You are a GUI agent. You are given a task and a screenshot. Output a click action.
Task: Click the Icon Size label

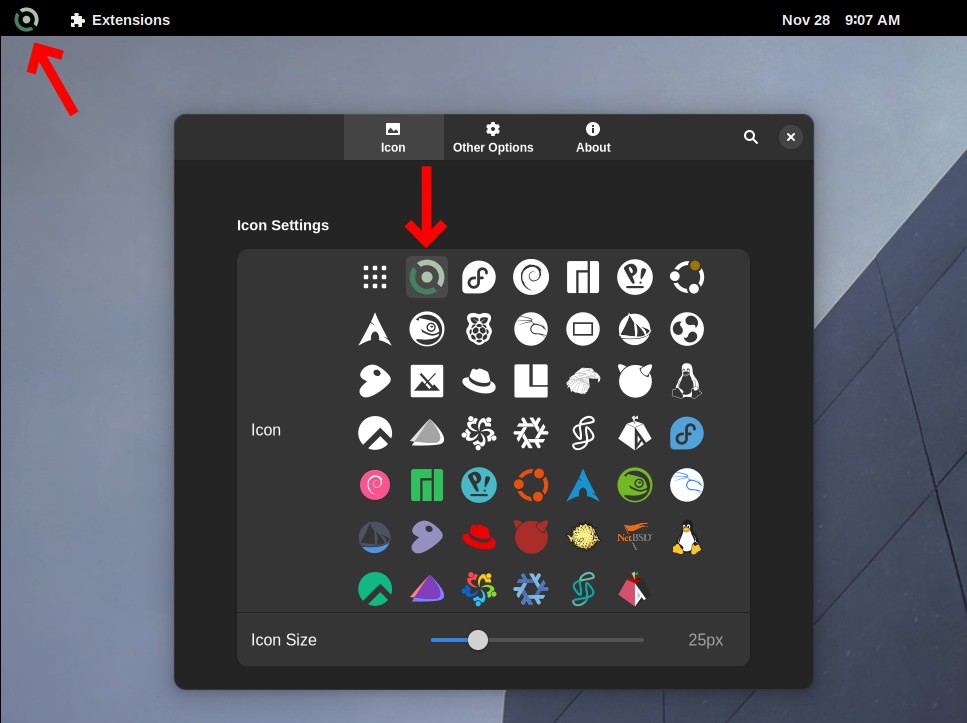coord(284,640)
